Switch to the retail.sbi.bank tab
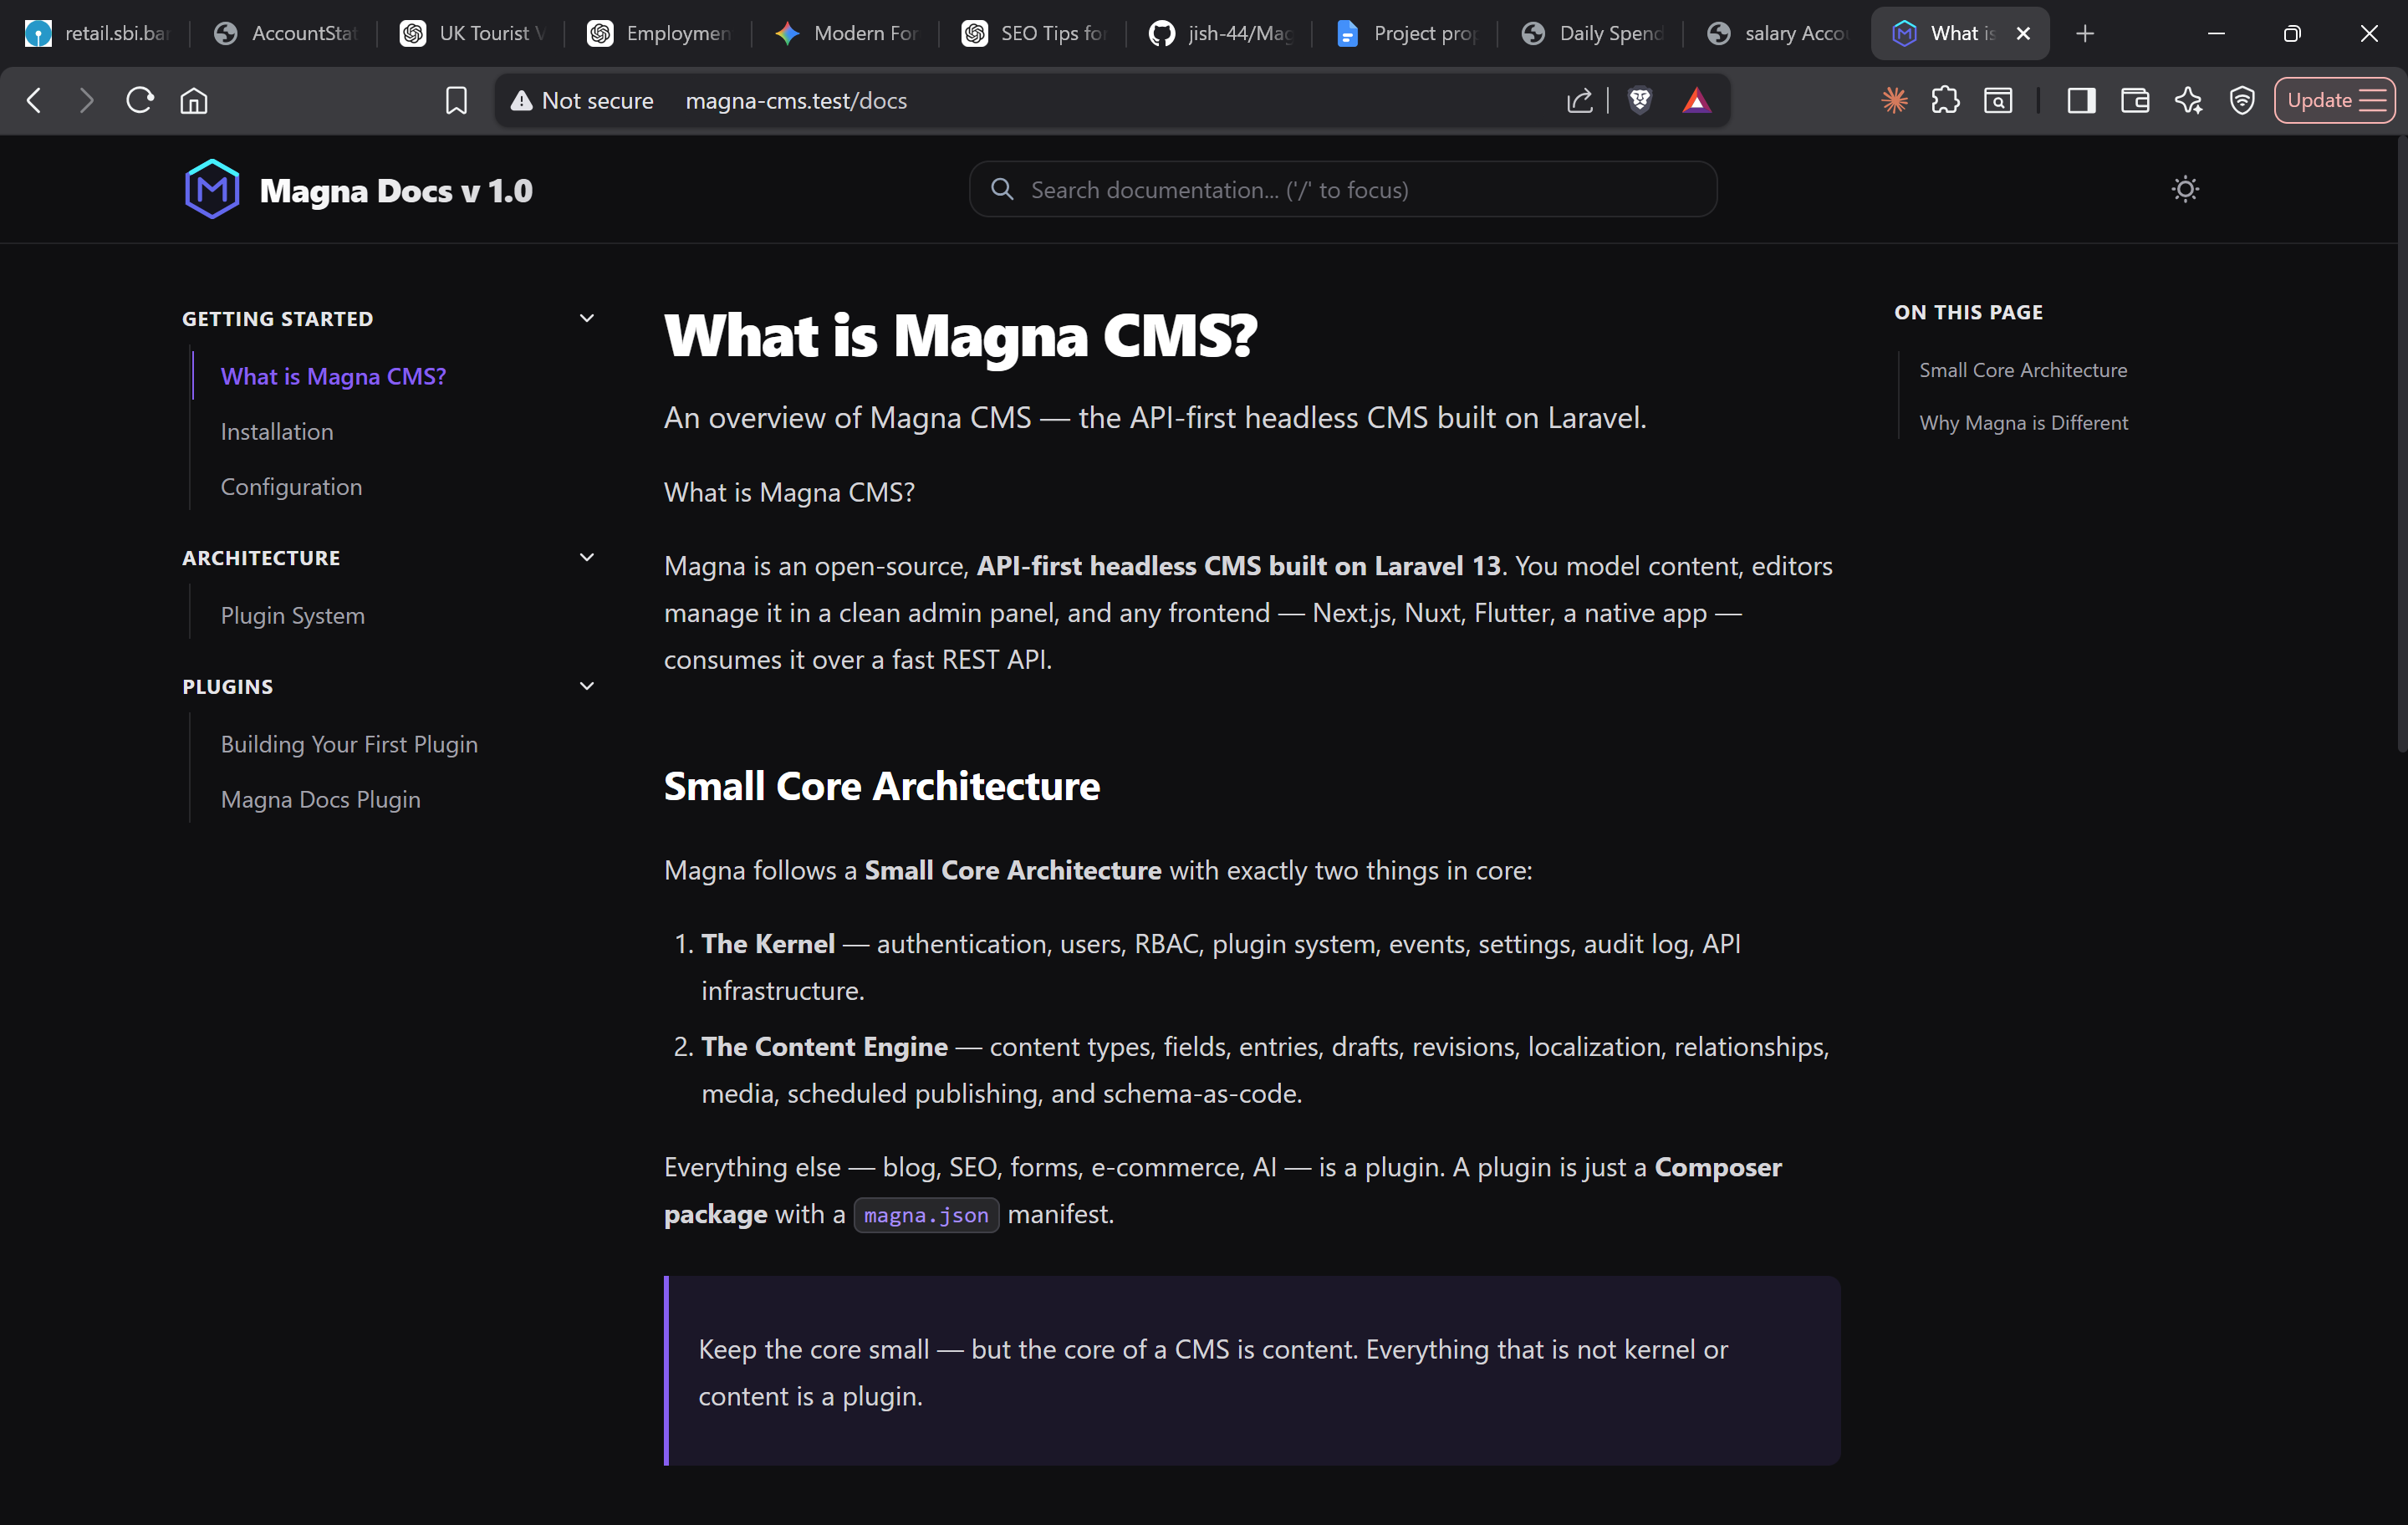Viewport: 2408px width, 1525px height. tap(97, 33)
